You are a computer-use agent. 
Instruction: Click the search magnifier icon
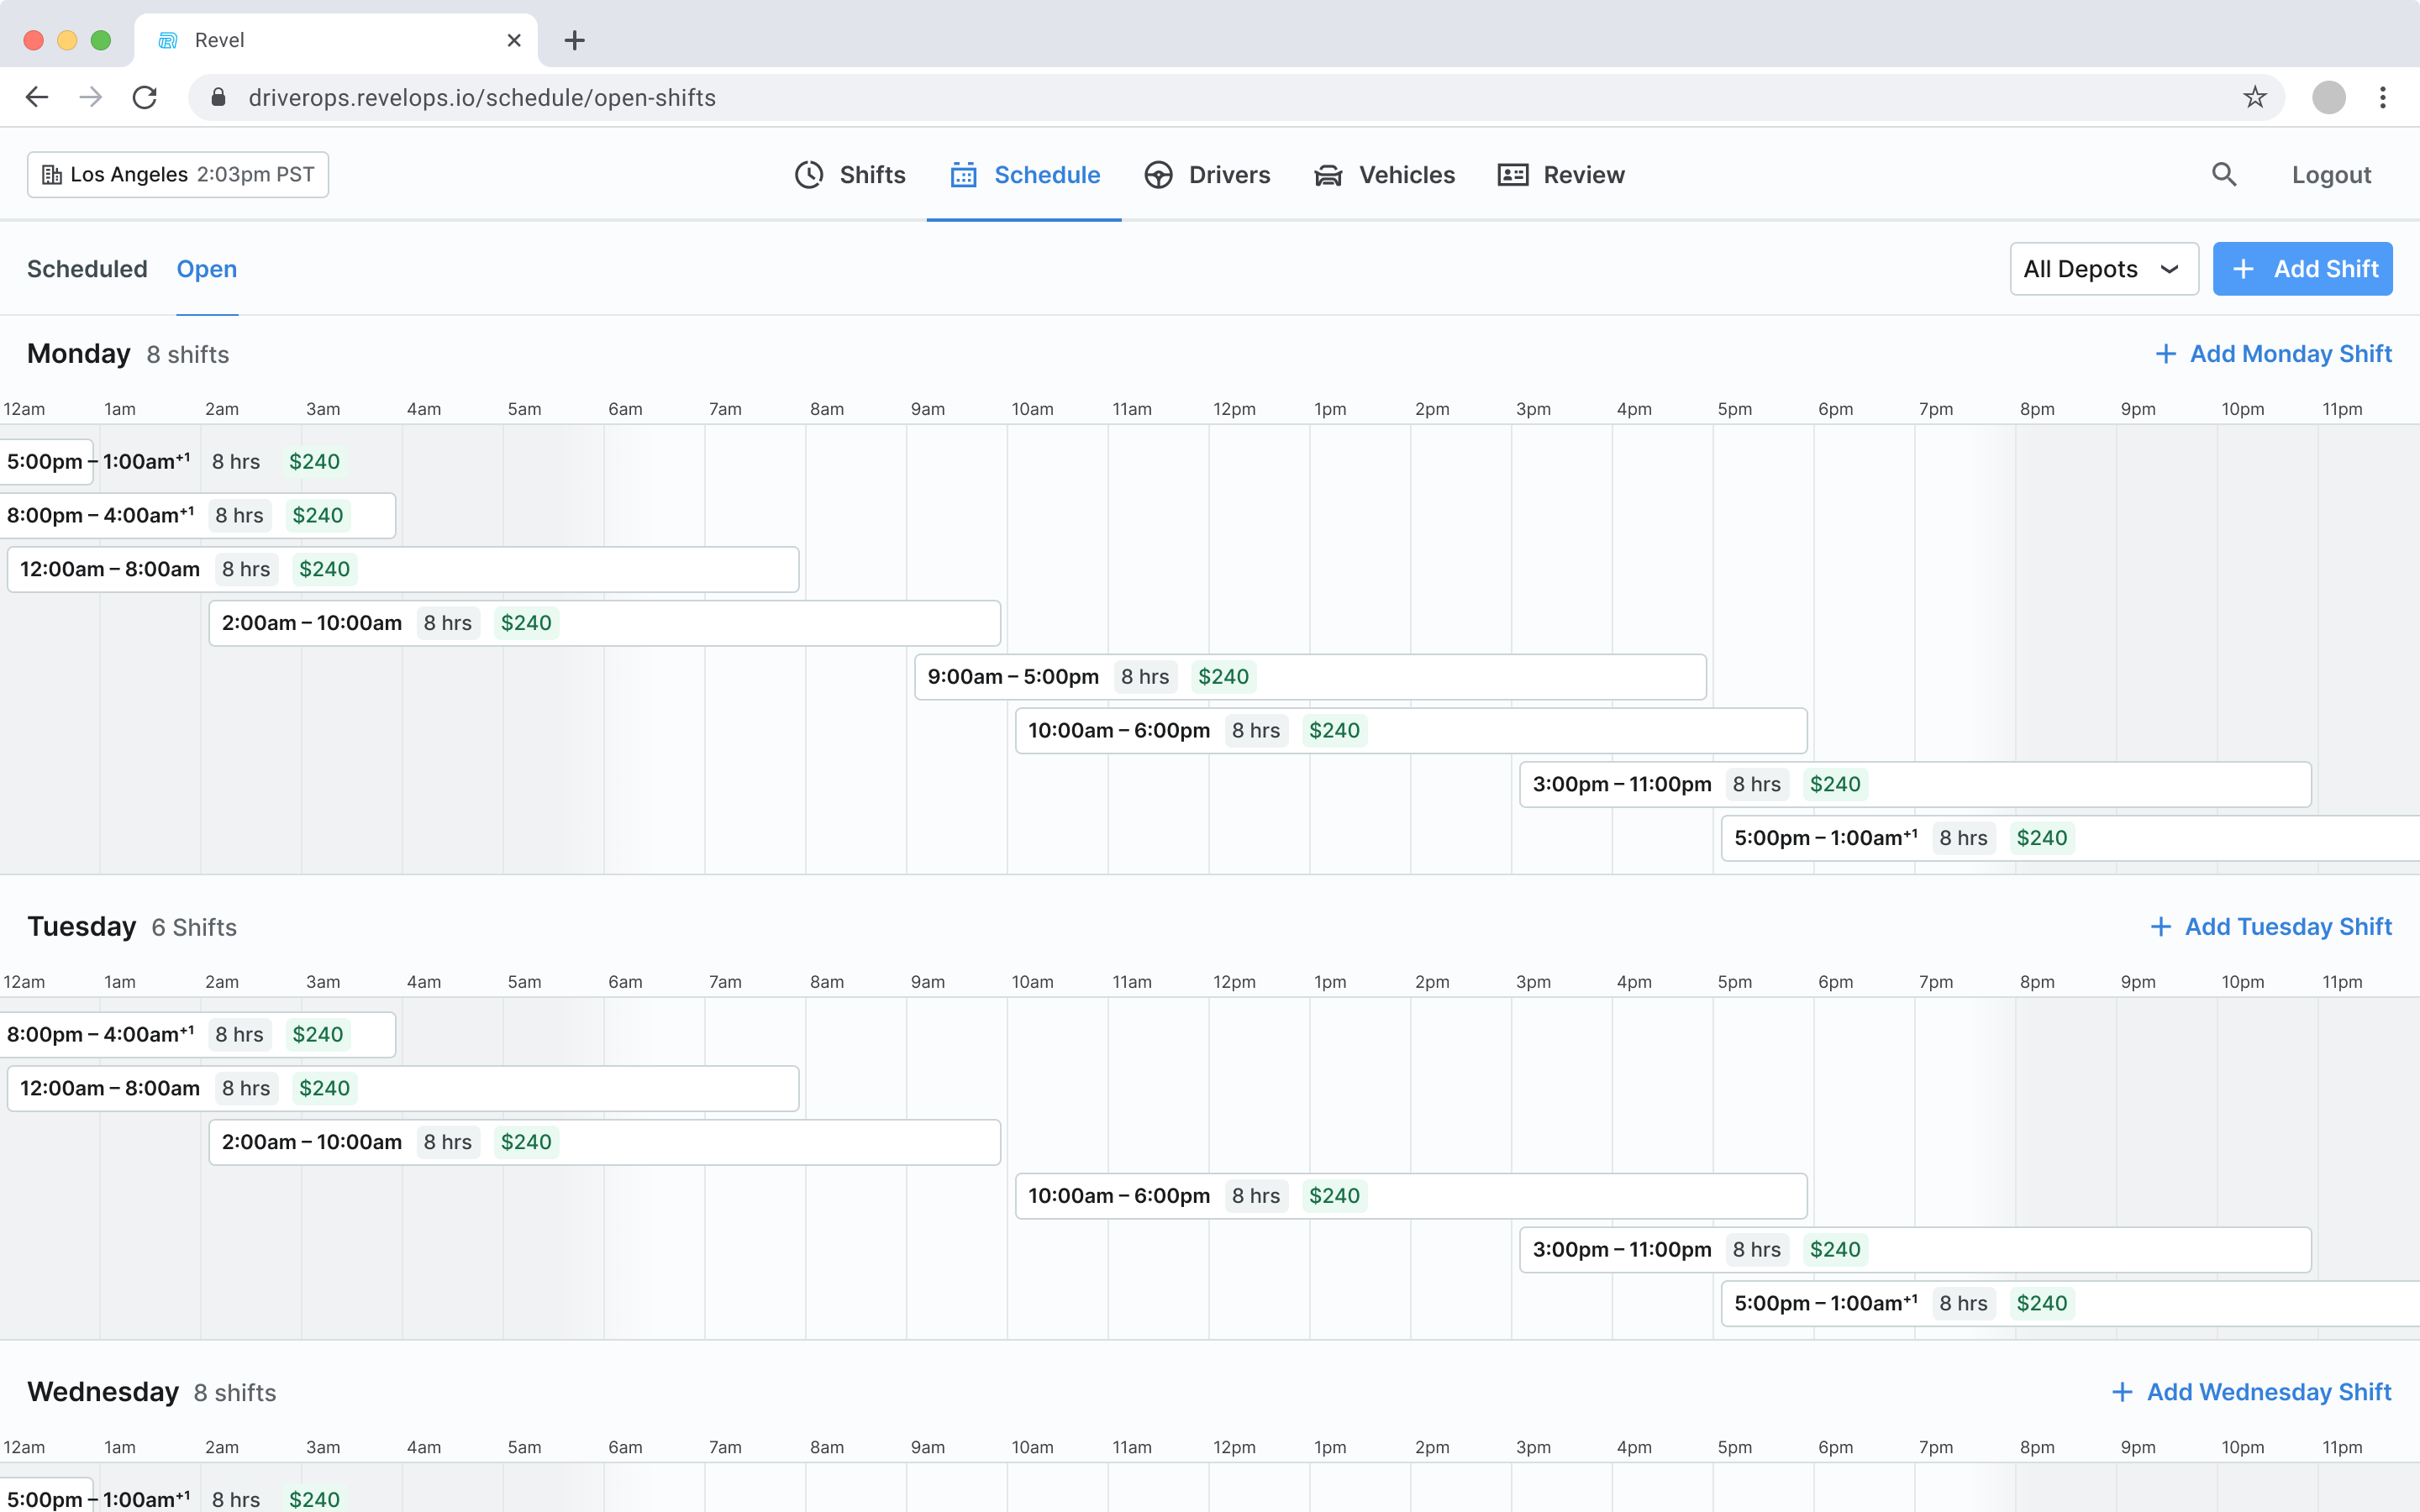2223,175
